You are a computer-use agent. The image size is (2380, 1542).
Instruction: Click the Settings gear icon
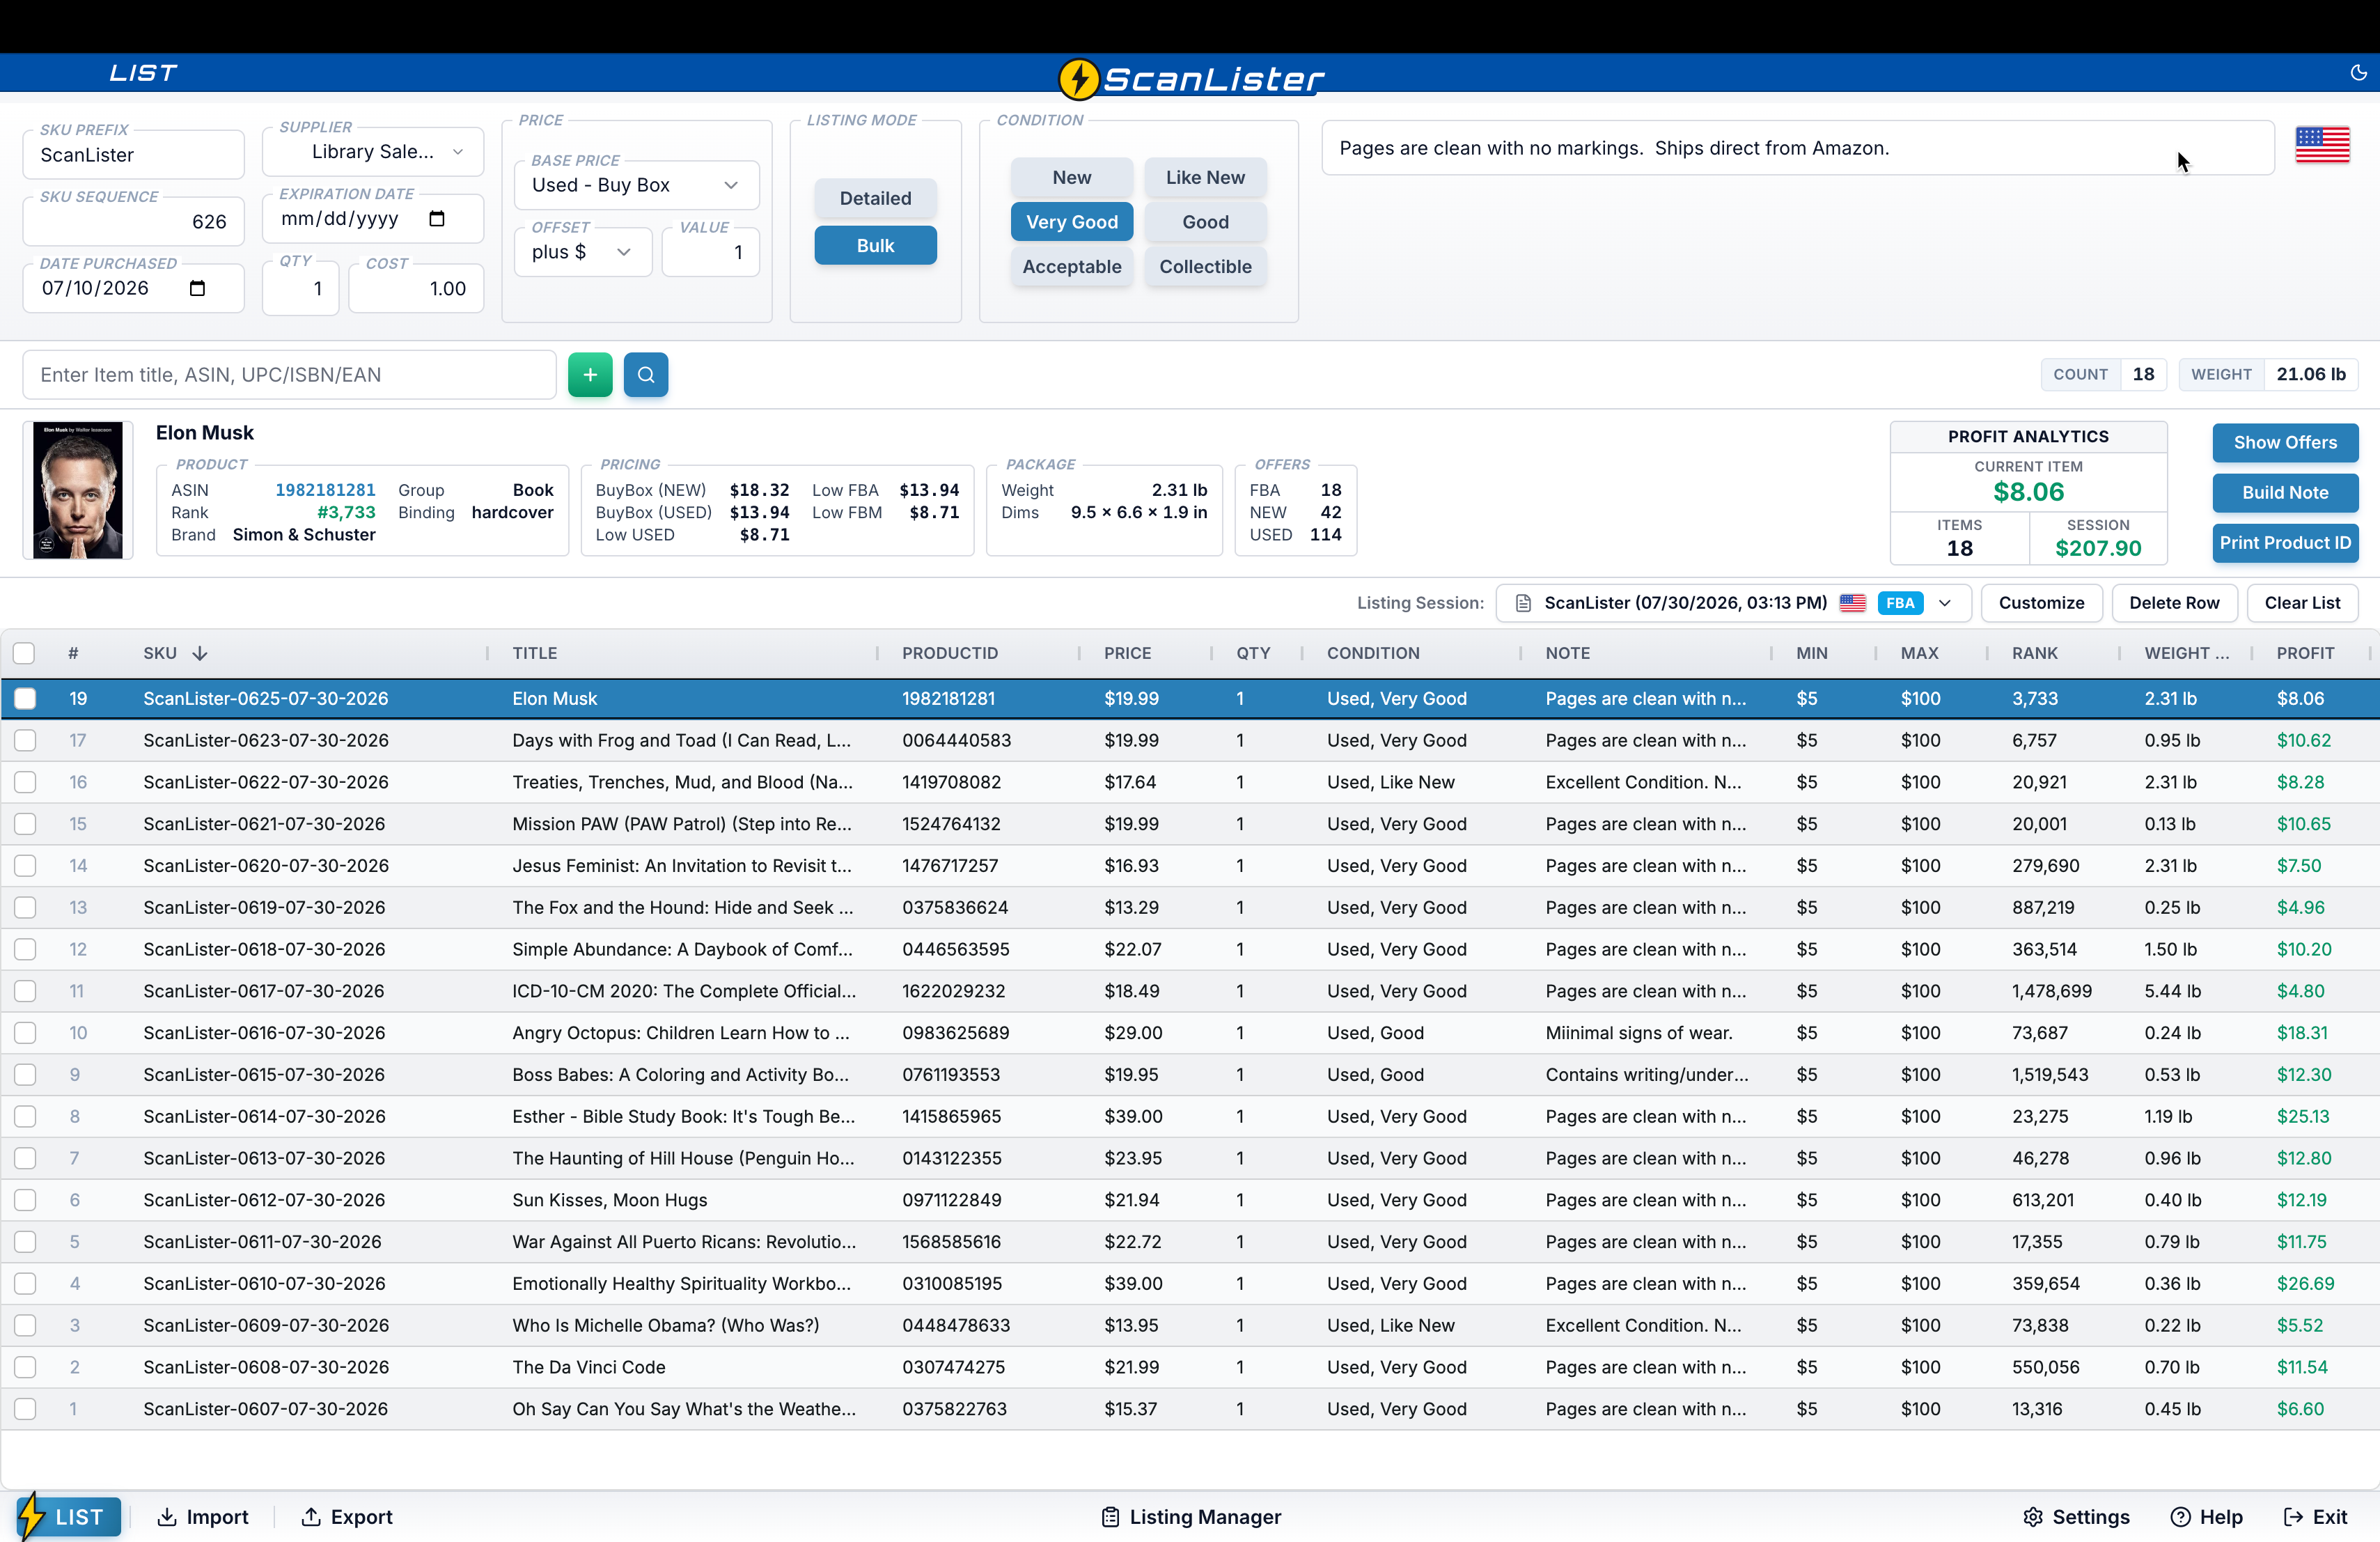[x=2032, y=1517]
